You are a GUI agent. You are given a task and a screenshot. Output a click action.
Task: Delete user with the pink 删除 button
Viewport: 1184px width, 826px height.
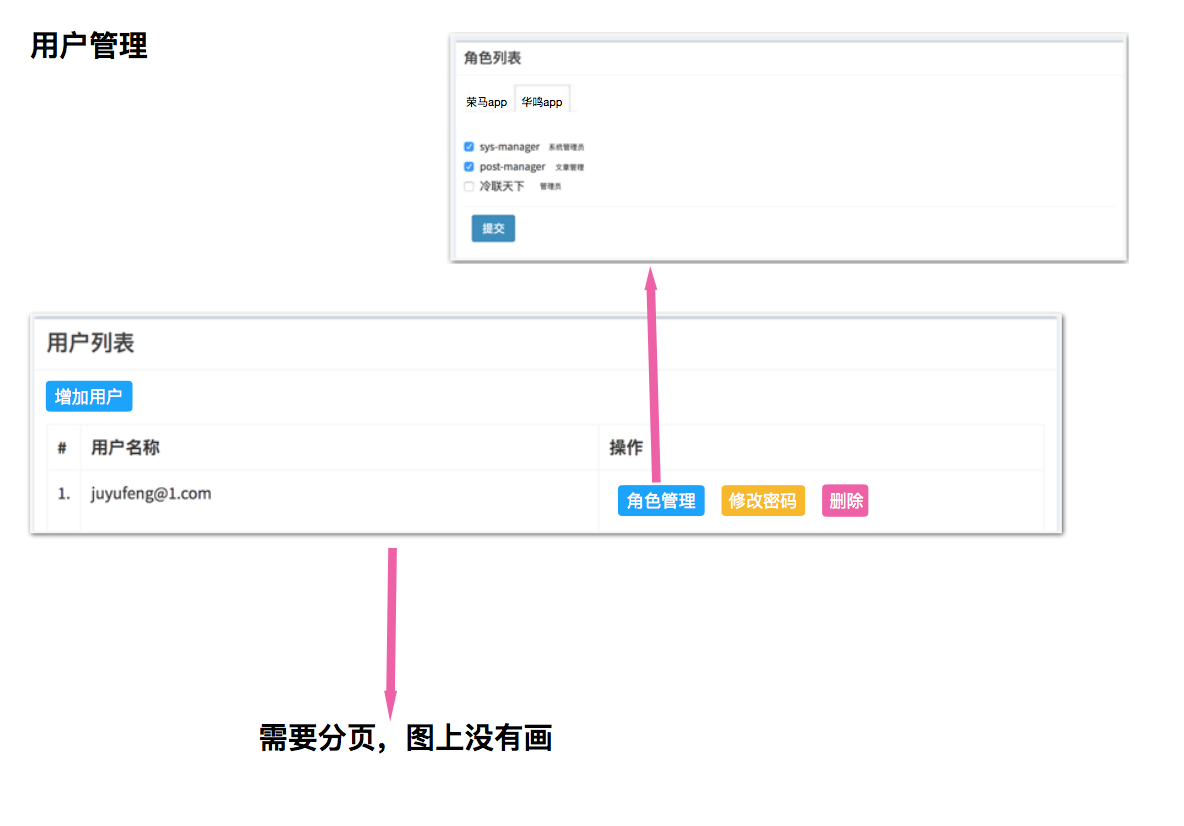[845, 501]
